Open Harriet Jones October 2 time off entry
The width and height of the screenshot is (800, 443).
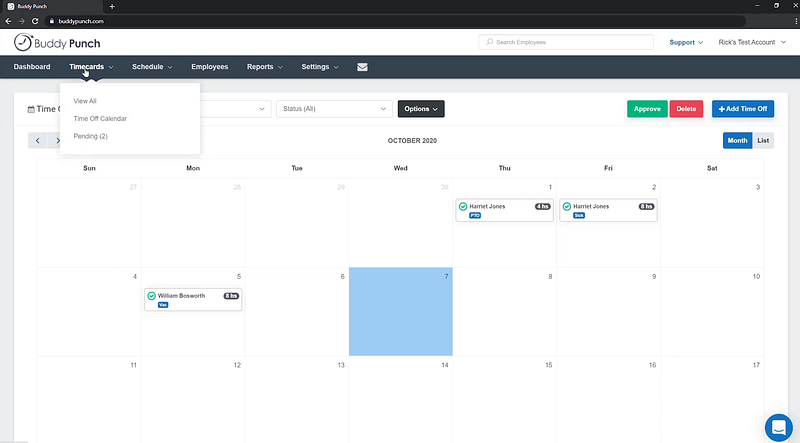[x=608, y=210]
